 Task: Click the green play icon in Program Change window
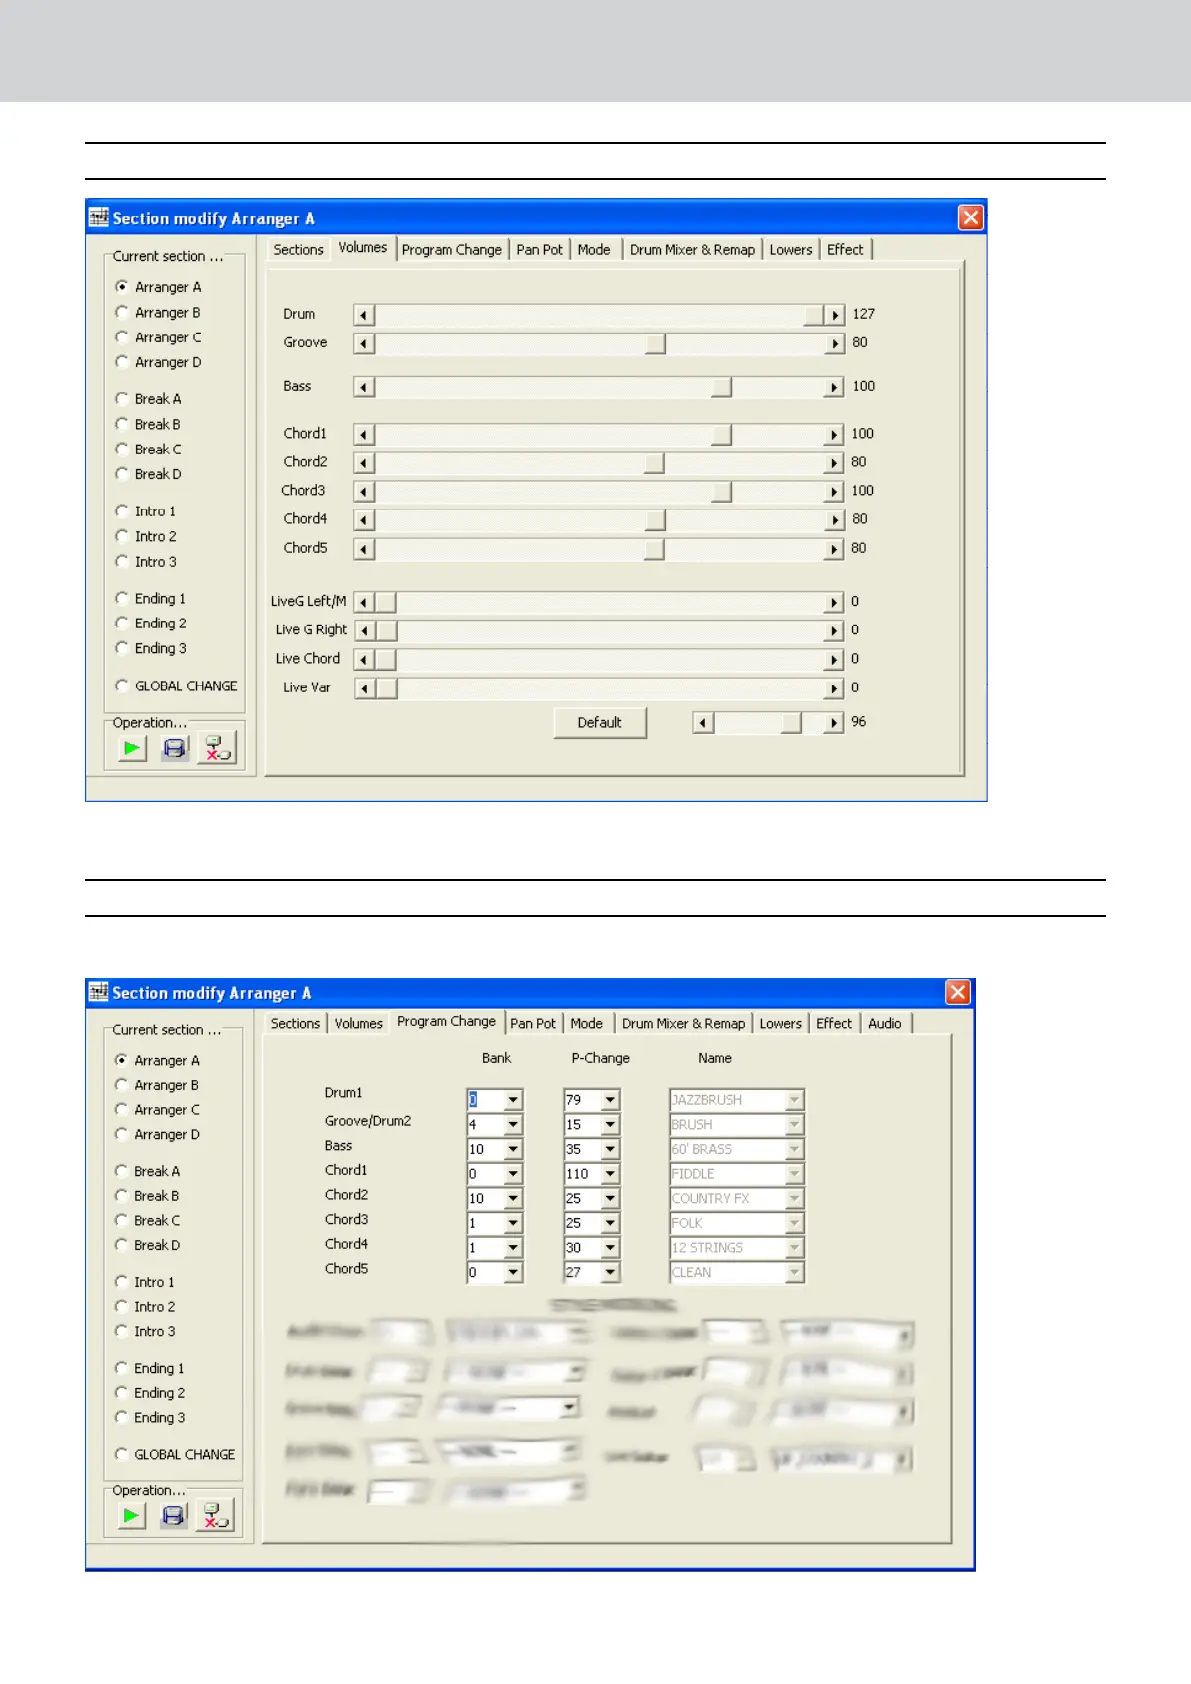click(x=131, y=1515)
